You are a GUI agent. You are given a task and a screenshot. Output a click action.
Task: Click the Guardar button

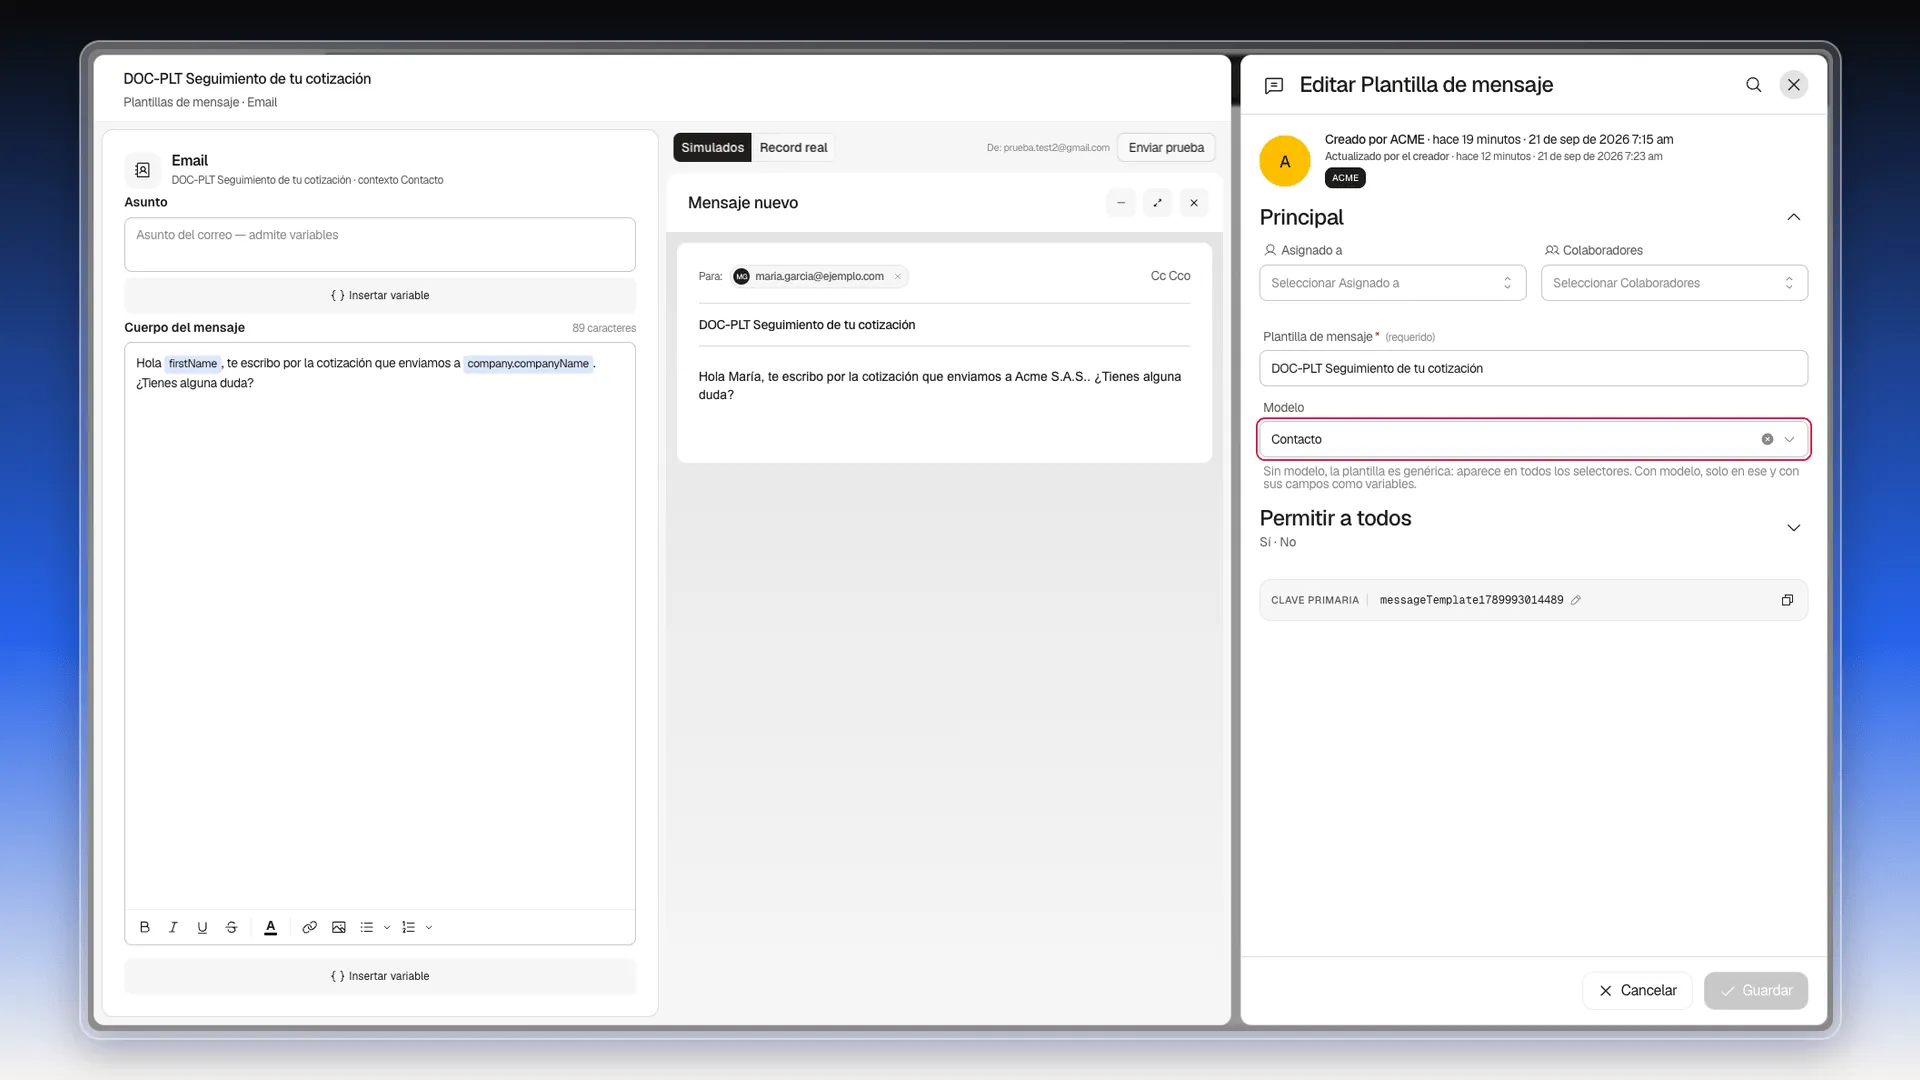[1756, 990]
